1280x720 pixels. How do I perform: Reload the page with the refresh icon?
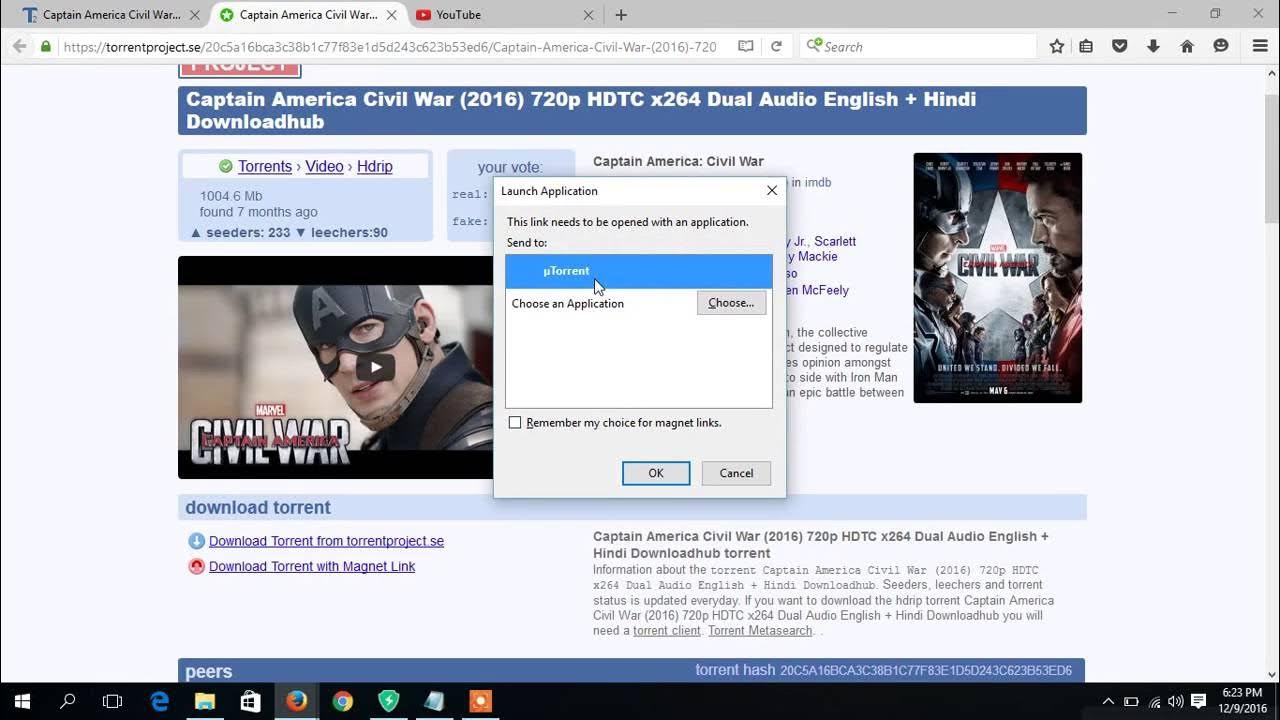point(776,46)
